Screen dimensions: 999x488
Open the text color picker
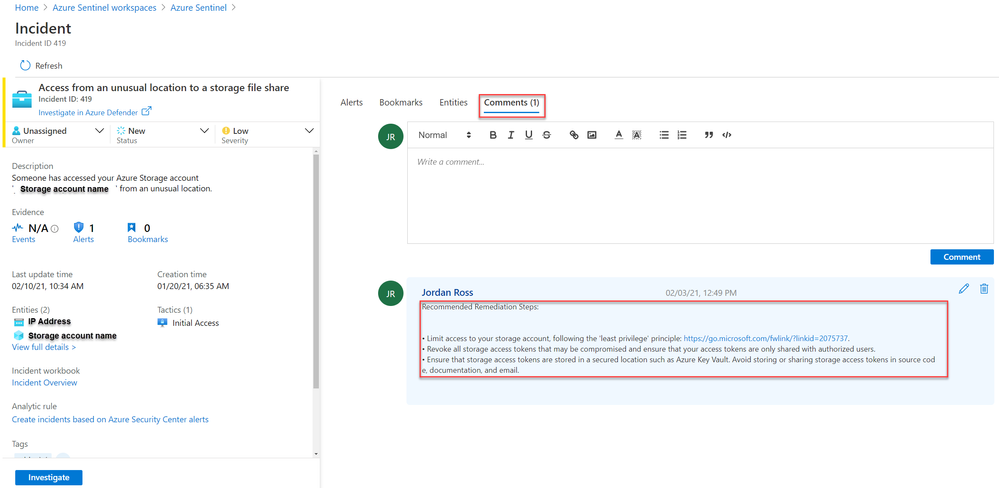618,135
